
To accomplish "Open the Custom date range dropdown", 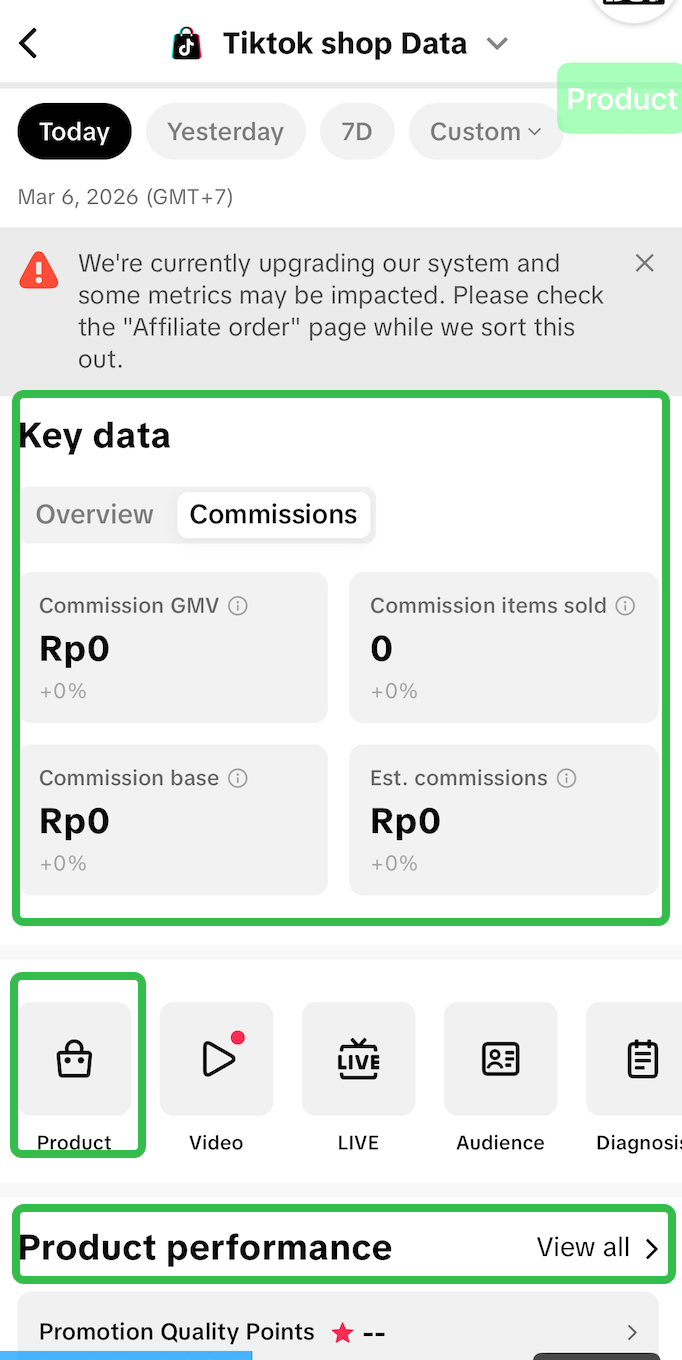I will tap(486, 132).
